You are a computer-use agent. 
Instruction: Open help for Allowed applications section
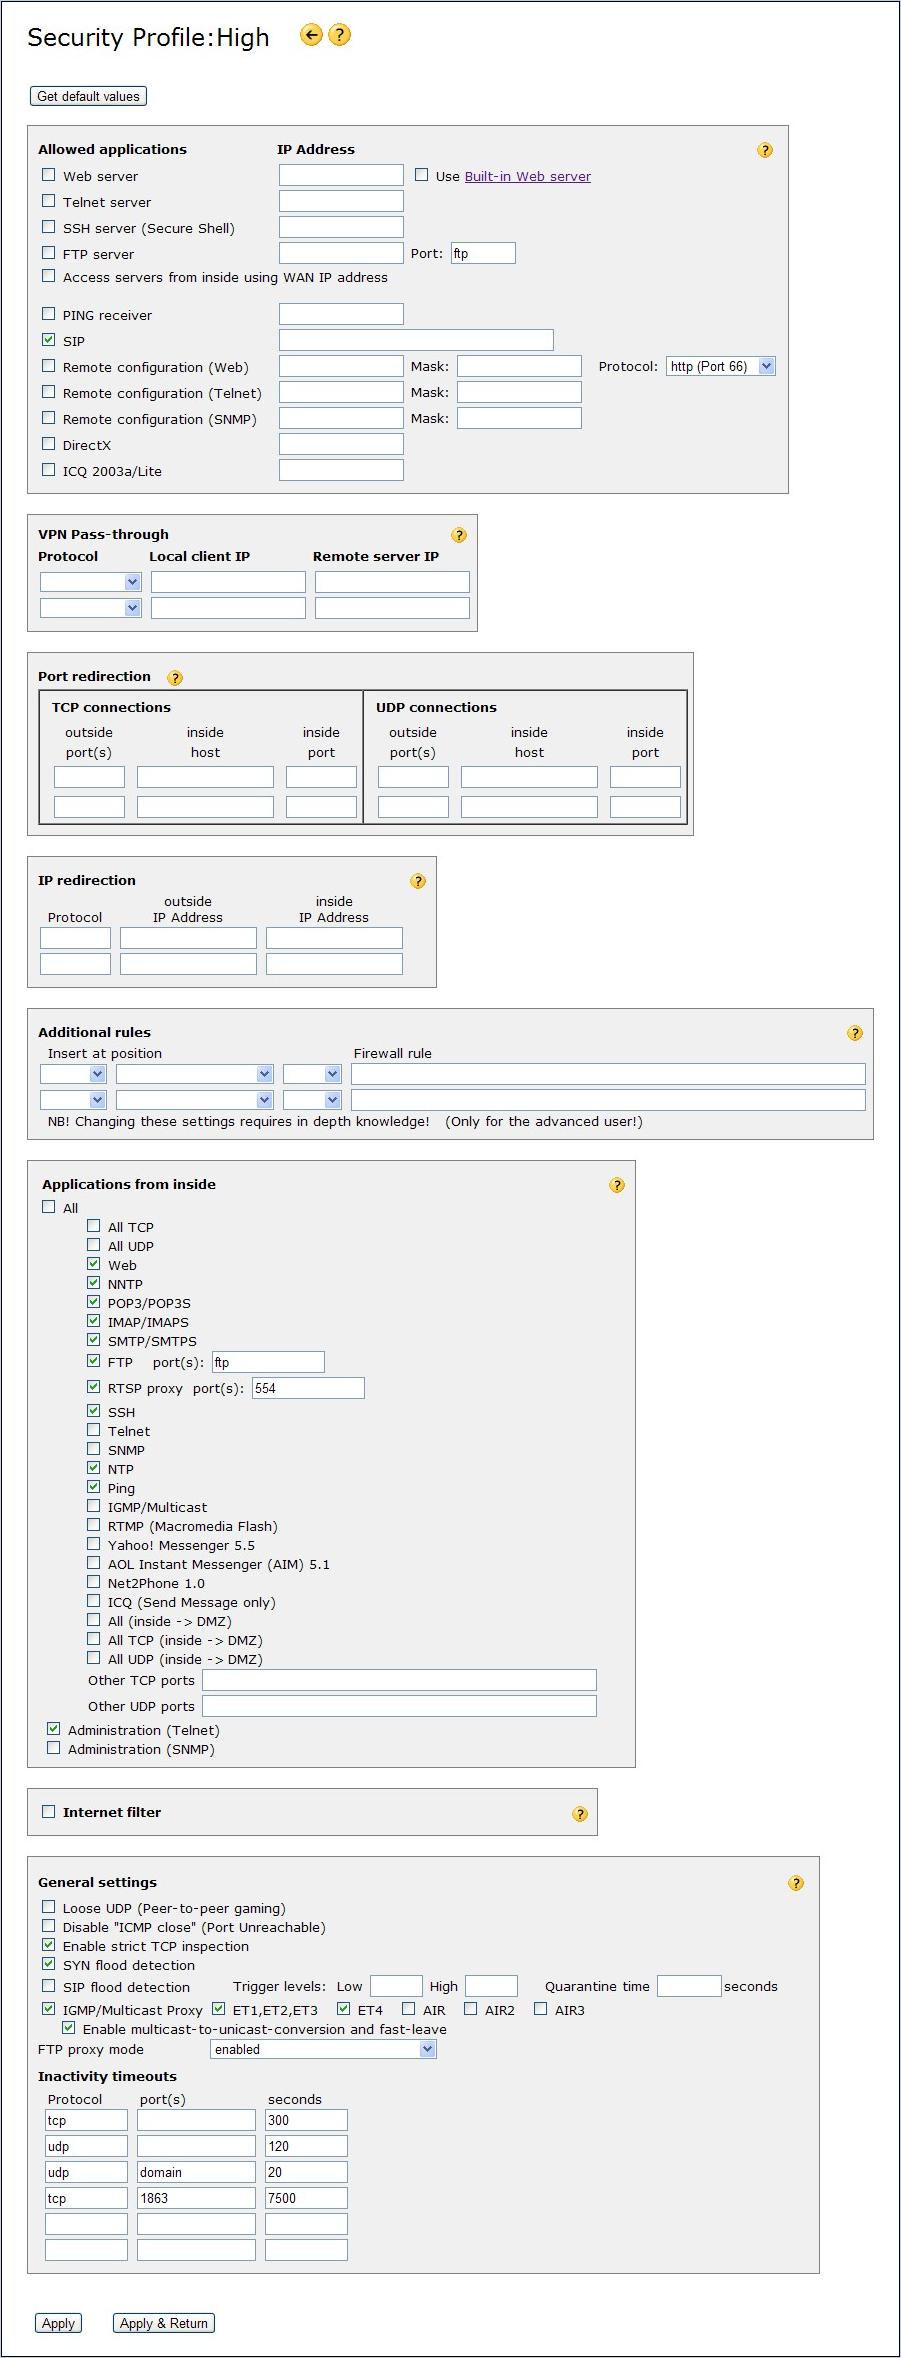point(765,150)
